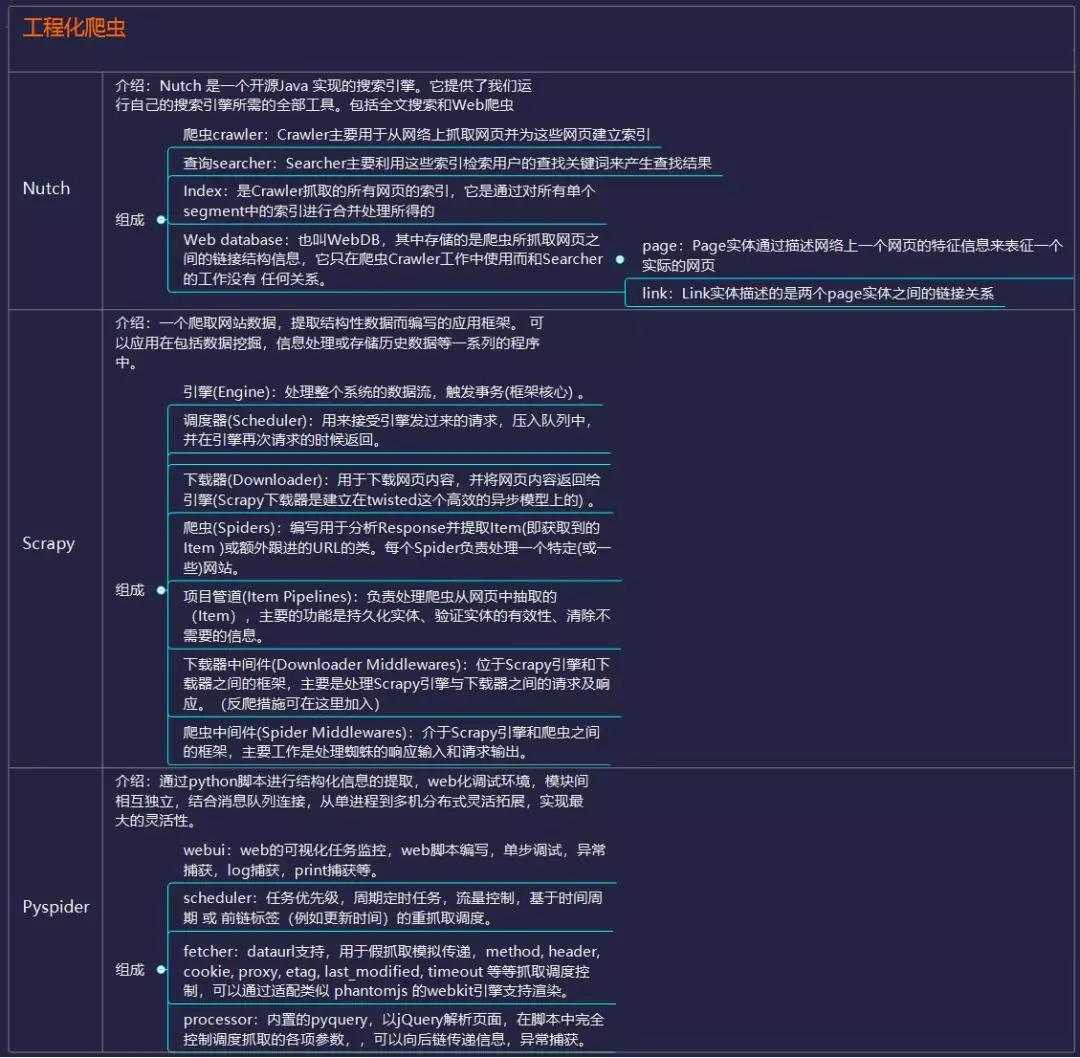Click the fetcher: dataurl支持 node
This screenshot has height=1058, width=1080.
(x=391, y=971)
